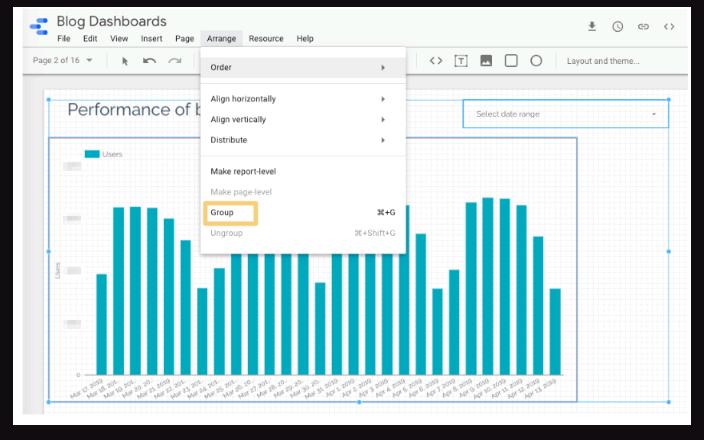
Task: Choose Group in Arrange menu
Action: click(x=303, y=212)
